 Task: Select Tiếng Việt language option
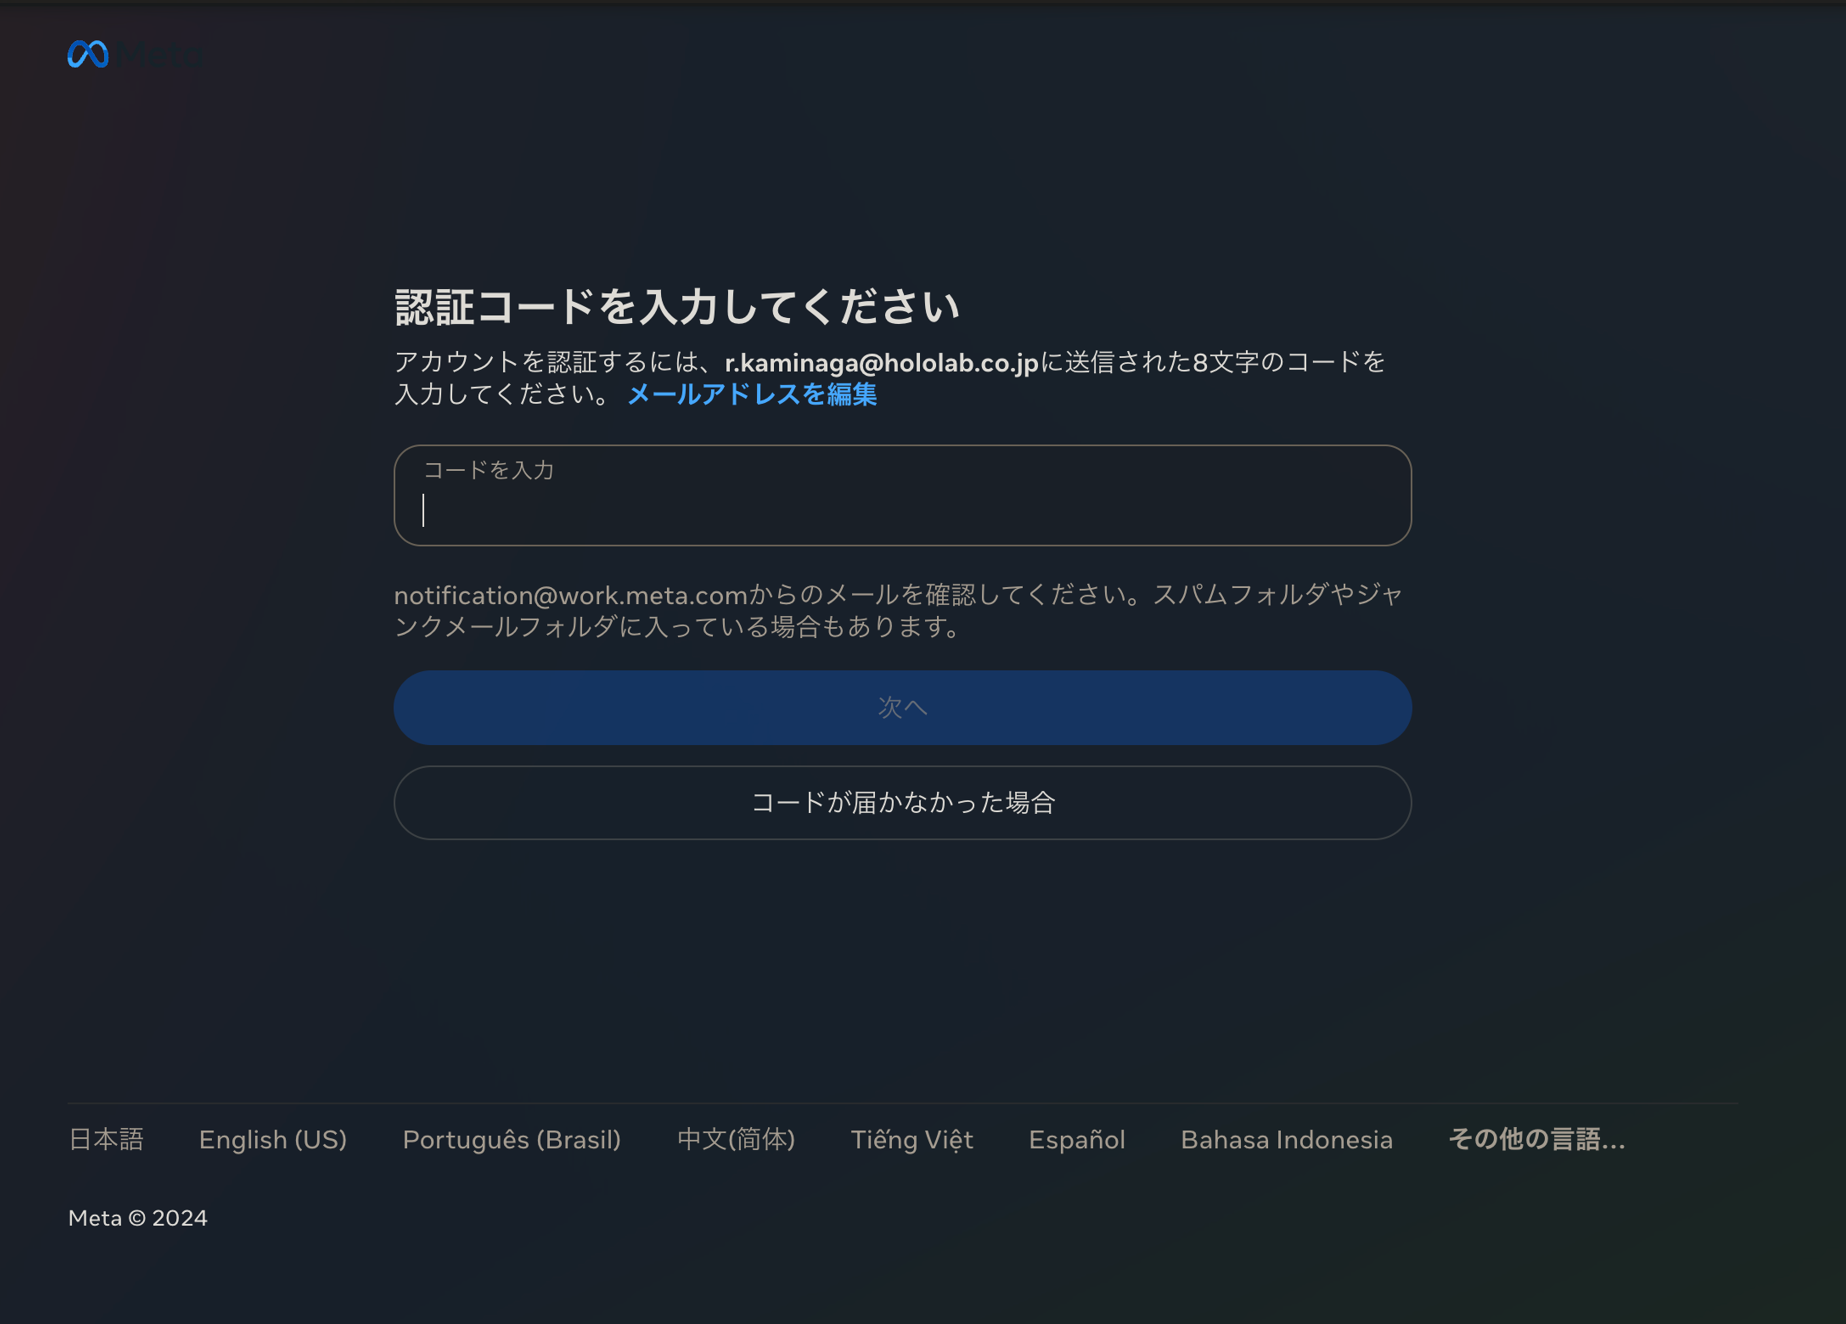(x=911, y=1139)
